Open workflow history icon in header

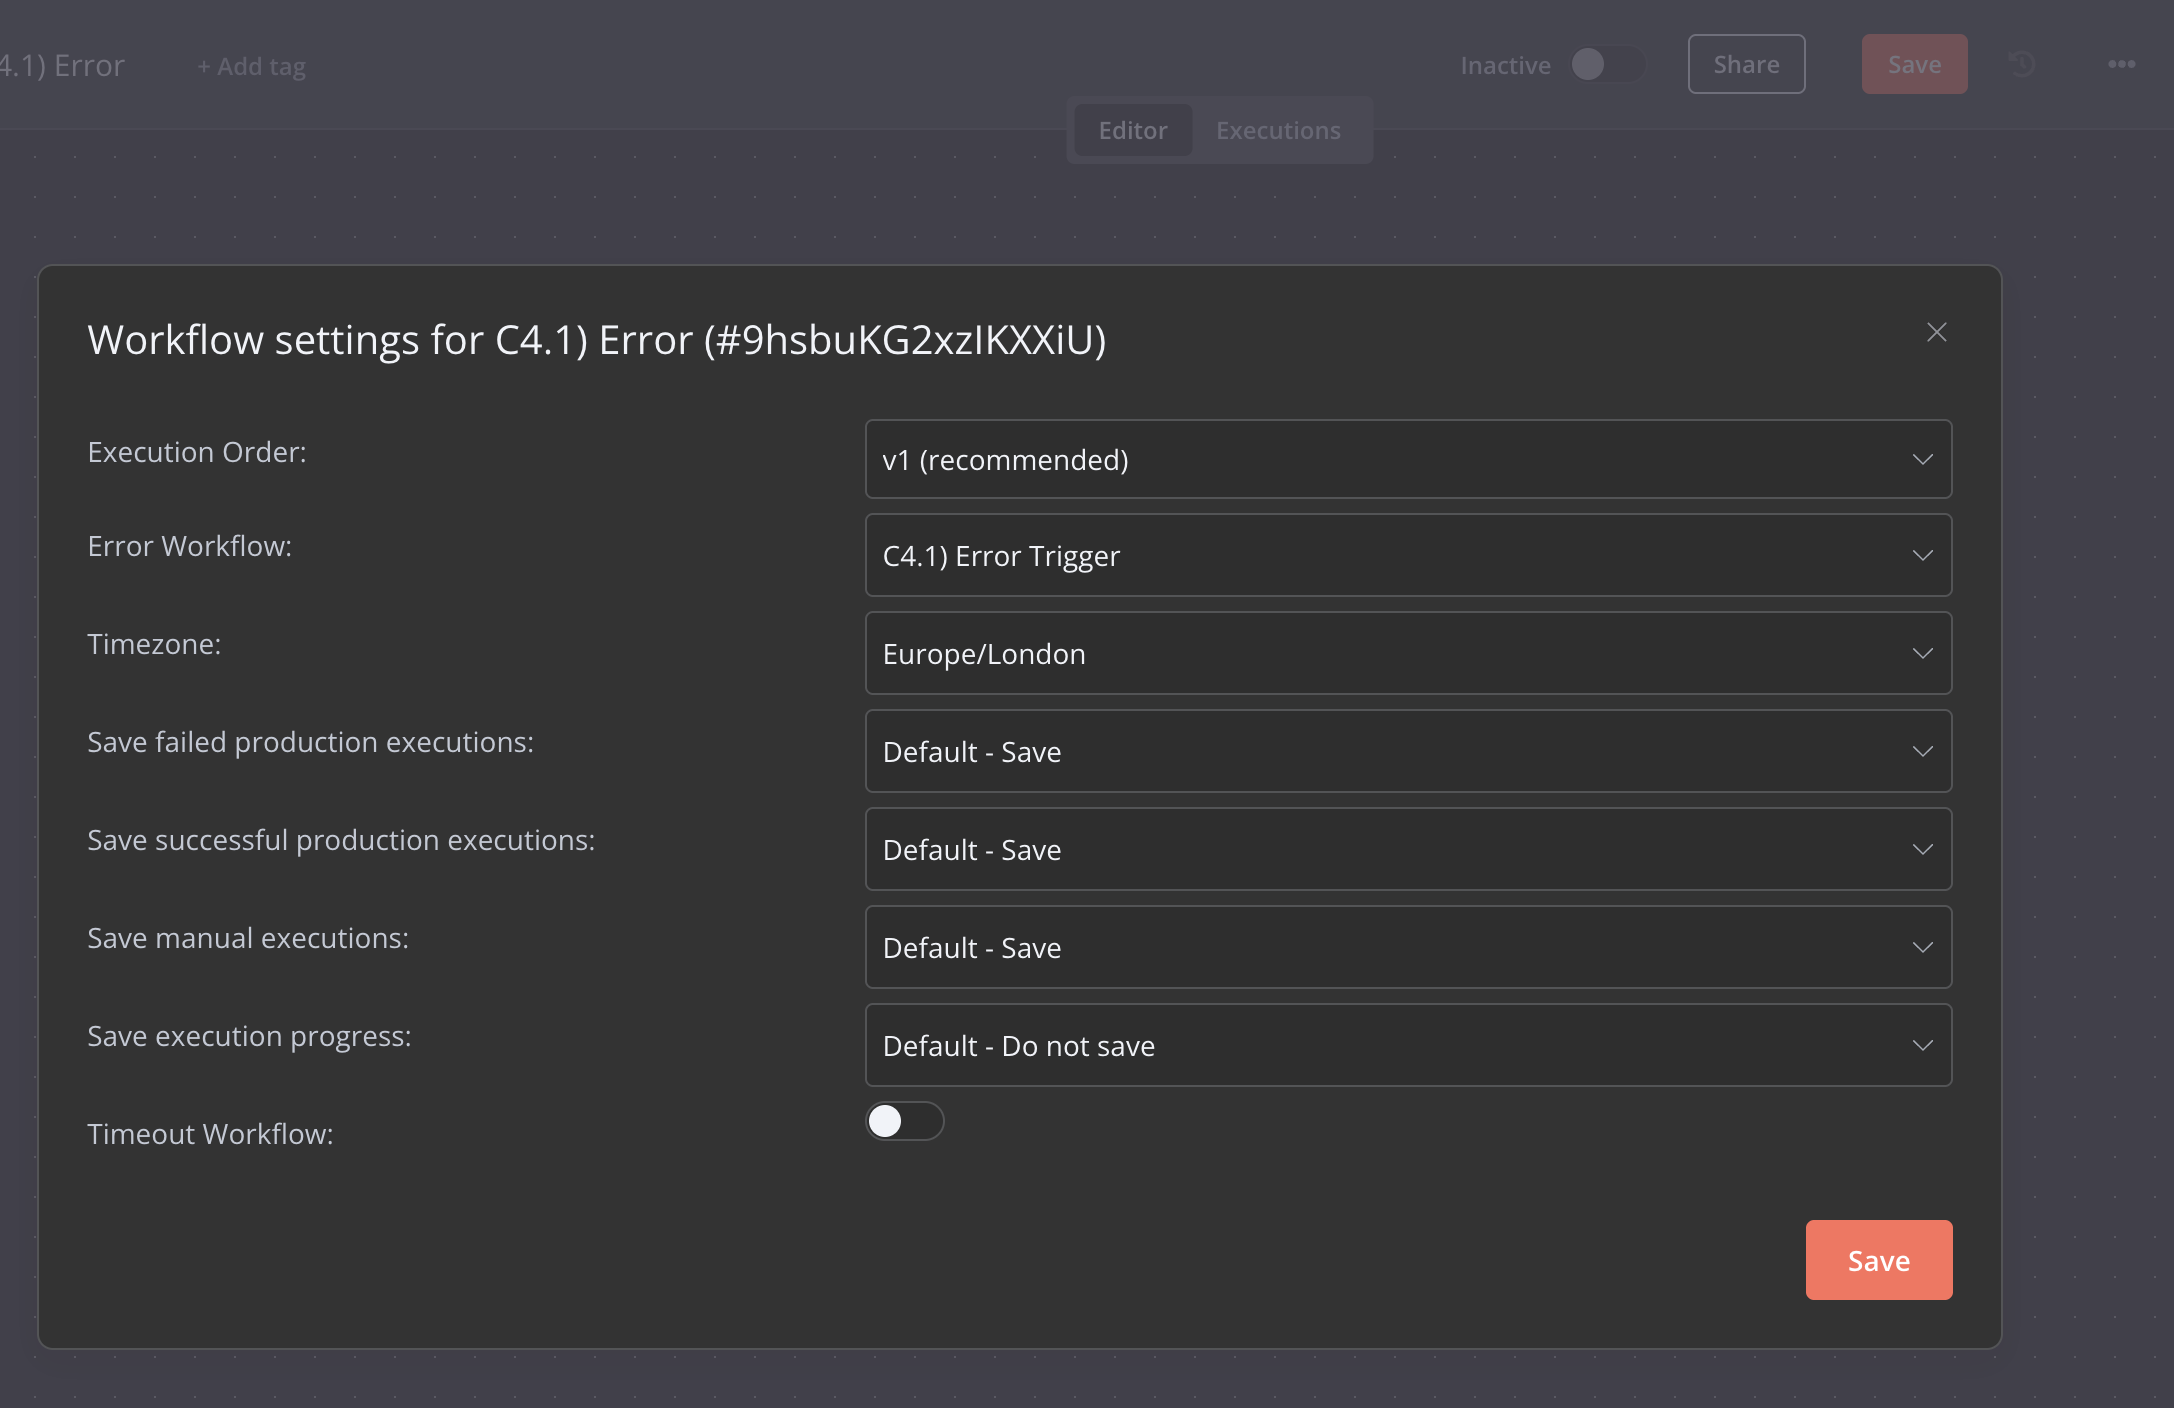tap(2022, 65)
